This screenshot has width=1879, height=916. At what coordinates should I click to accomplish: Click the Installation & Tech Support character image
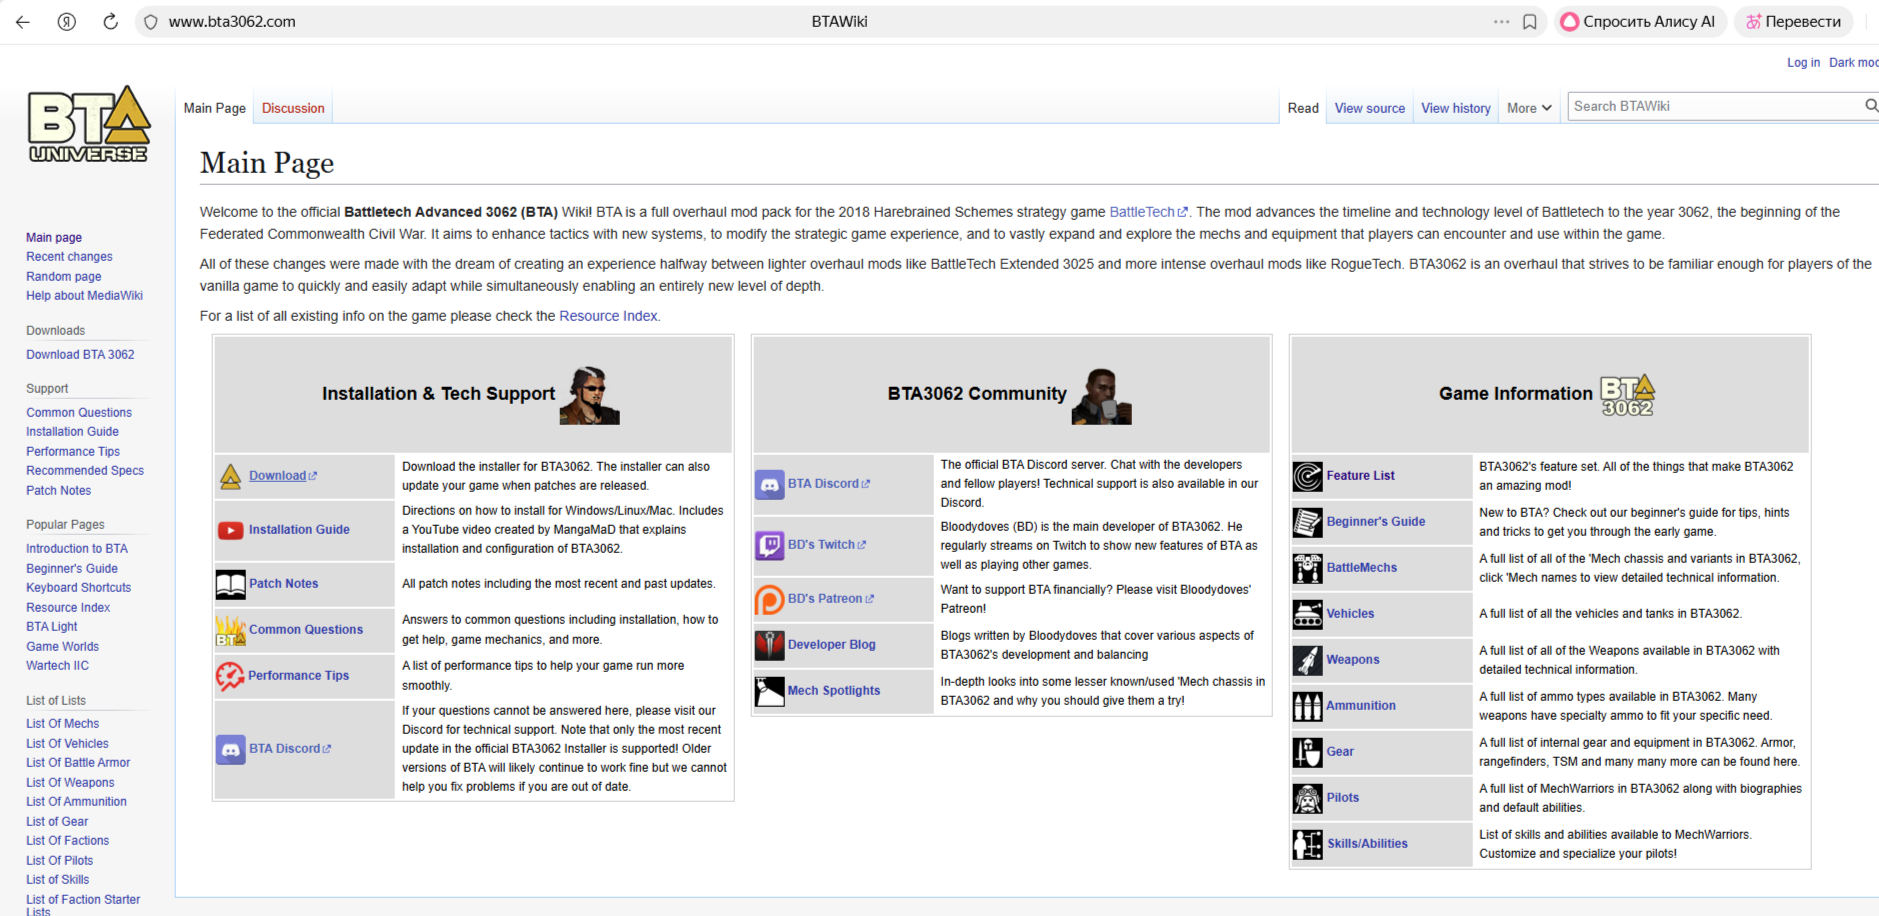(x=590, y=395)
